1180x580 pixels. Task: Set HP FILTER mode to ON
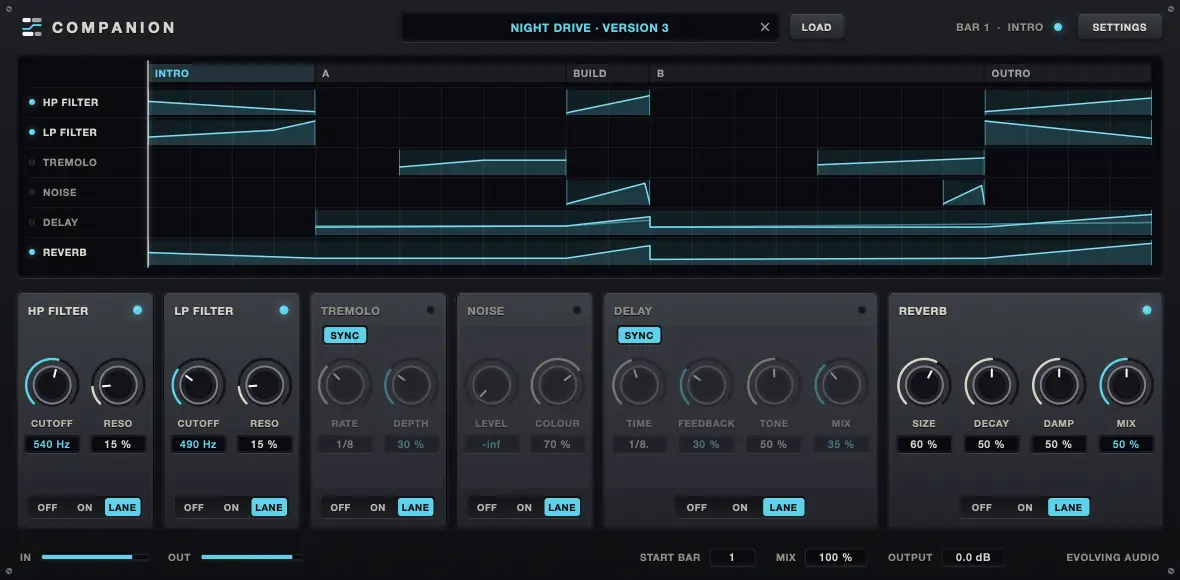tap(85, 508)
